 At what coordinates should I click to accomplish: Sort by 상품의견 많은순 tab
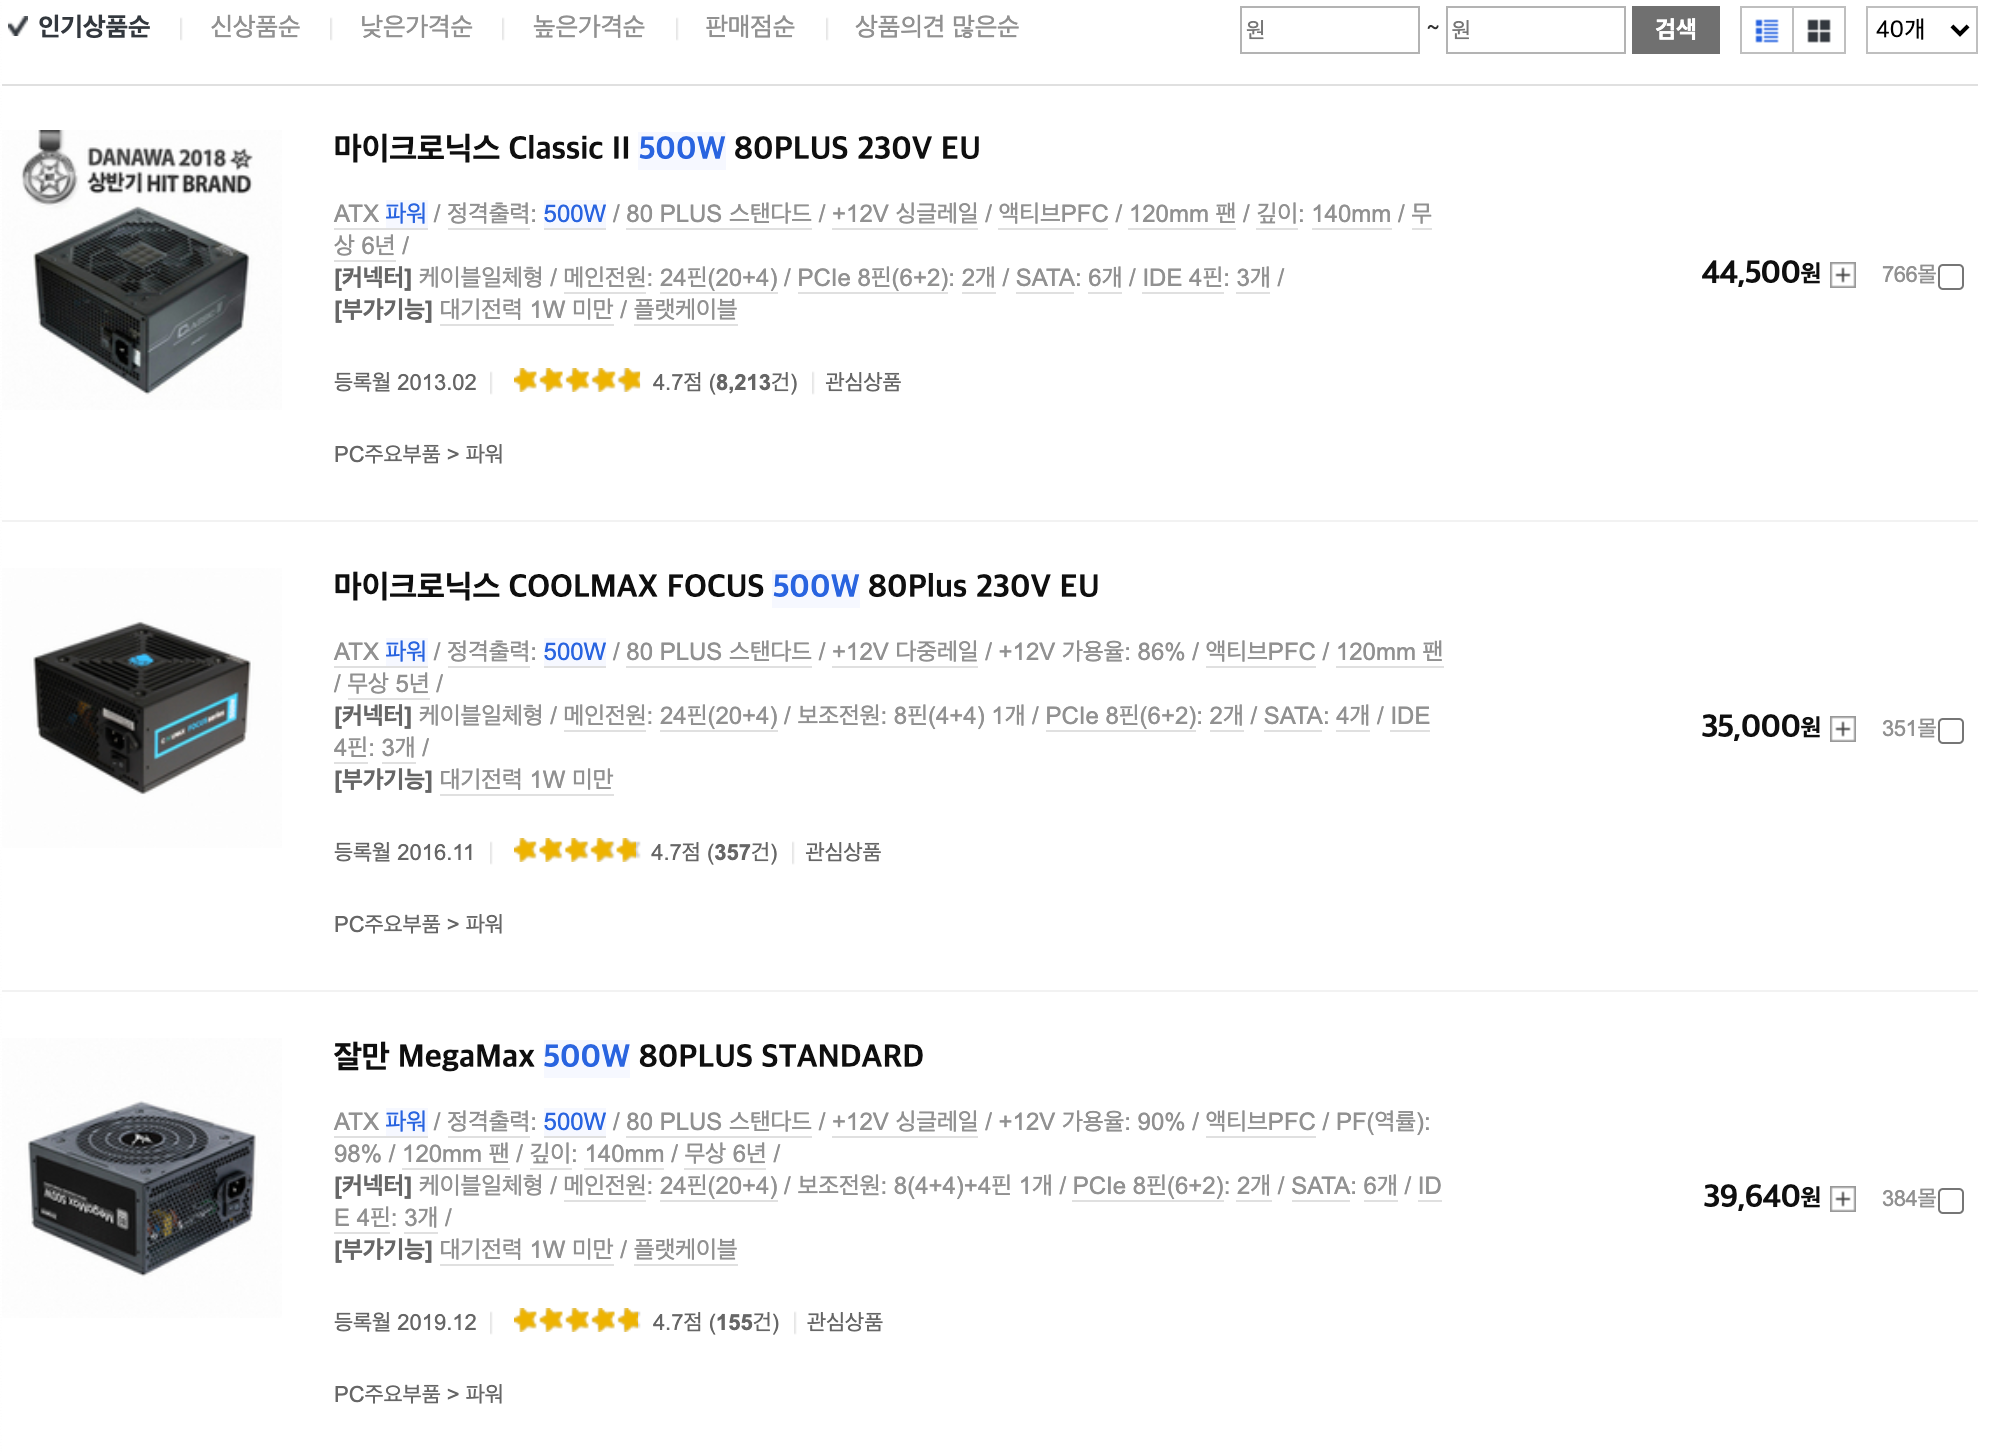936,27
